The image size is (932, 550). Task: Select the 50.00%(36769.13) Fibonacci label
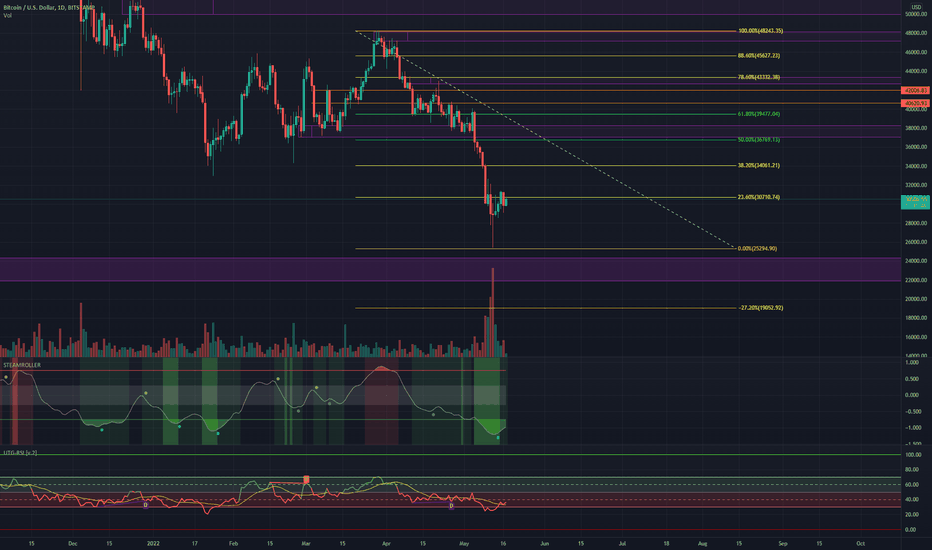coord(758,140)
